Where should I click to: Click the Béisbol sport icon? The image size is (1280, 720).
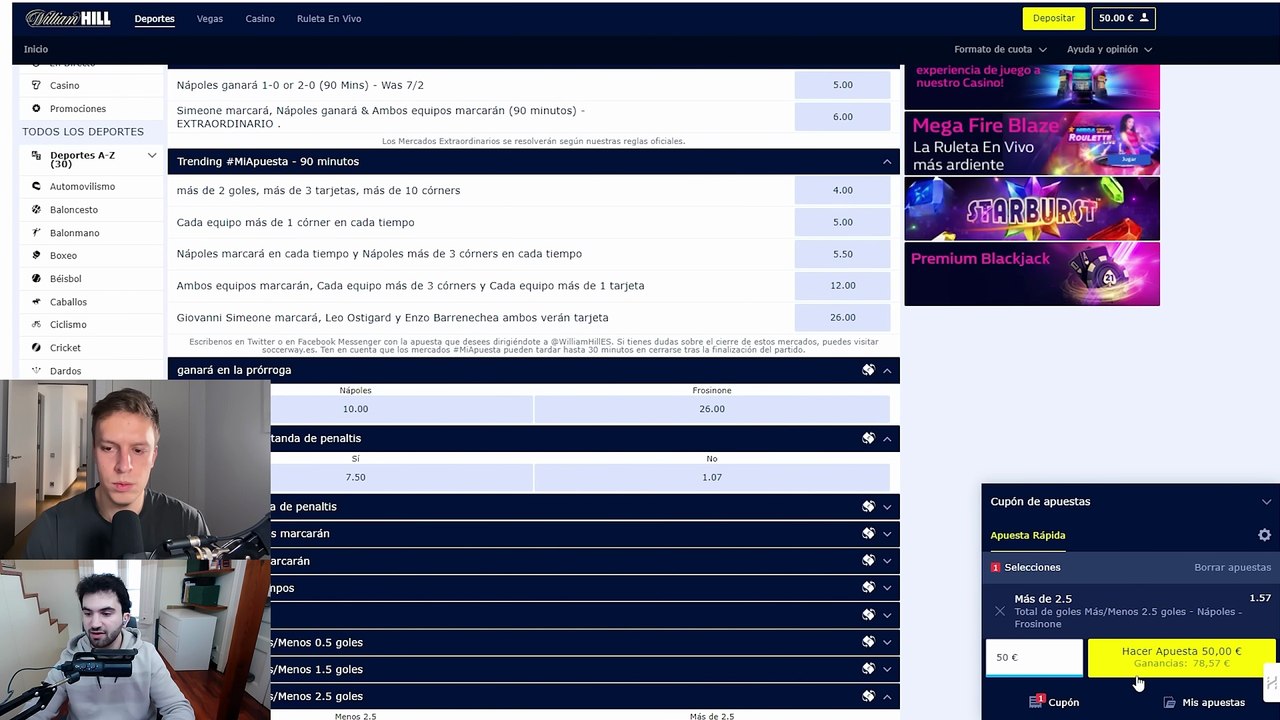tap(37, 278)
